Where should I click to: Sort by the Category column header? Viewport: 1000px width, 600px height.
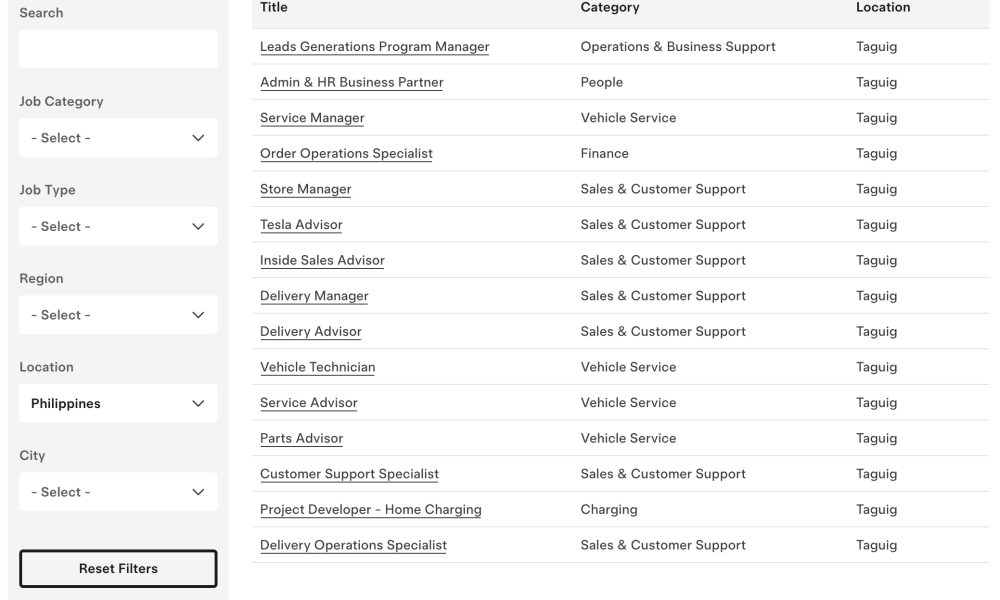pos(610,8)
